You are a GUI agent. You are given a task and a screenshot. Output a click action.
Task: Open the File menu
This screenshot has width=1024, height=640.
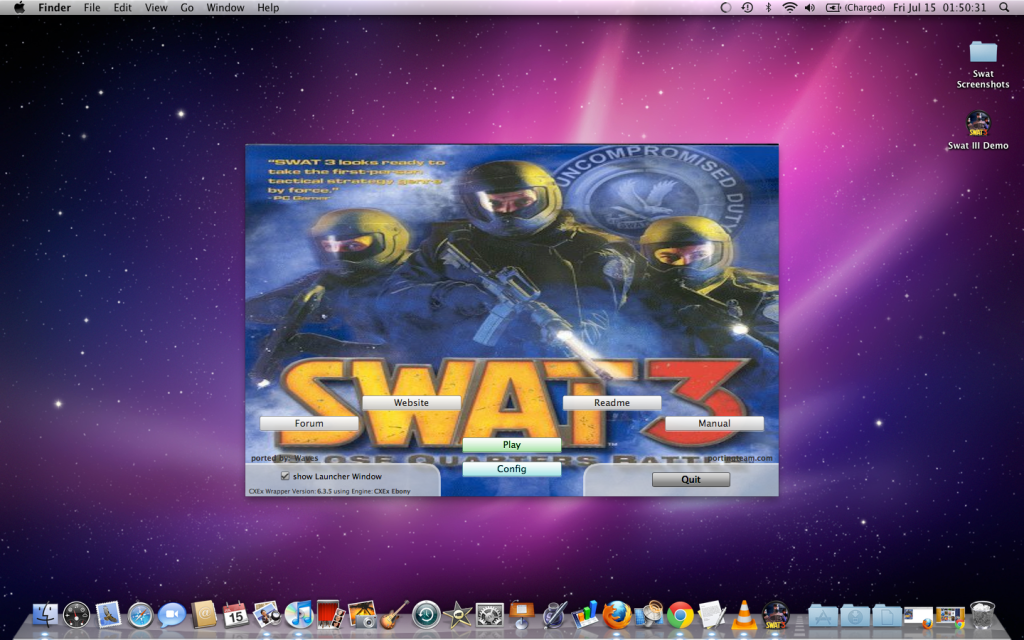(92, 8)
